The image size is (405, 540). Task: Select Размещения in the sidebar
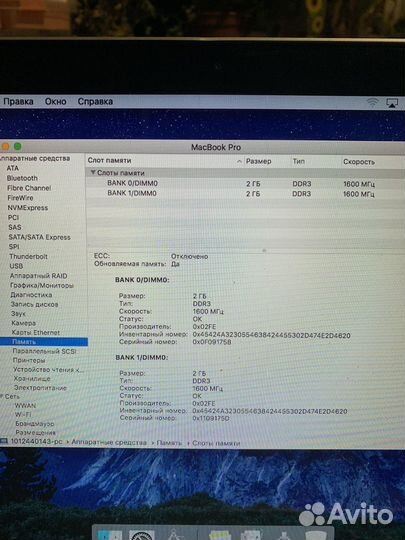pos(35,432)
